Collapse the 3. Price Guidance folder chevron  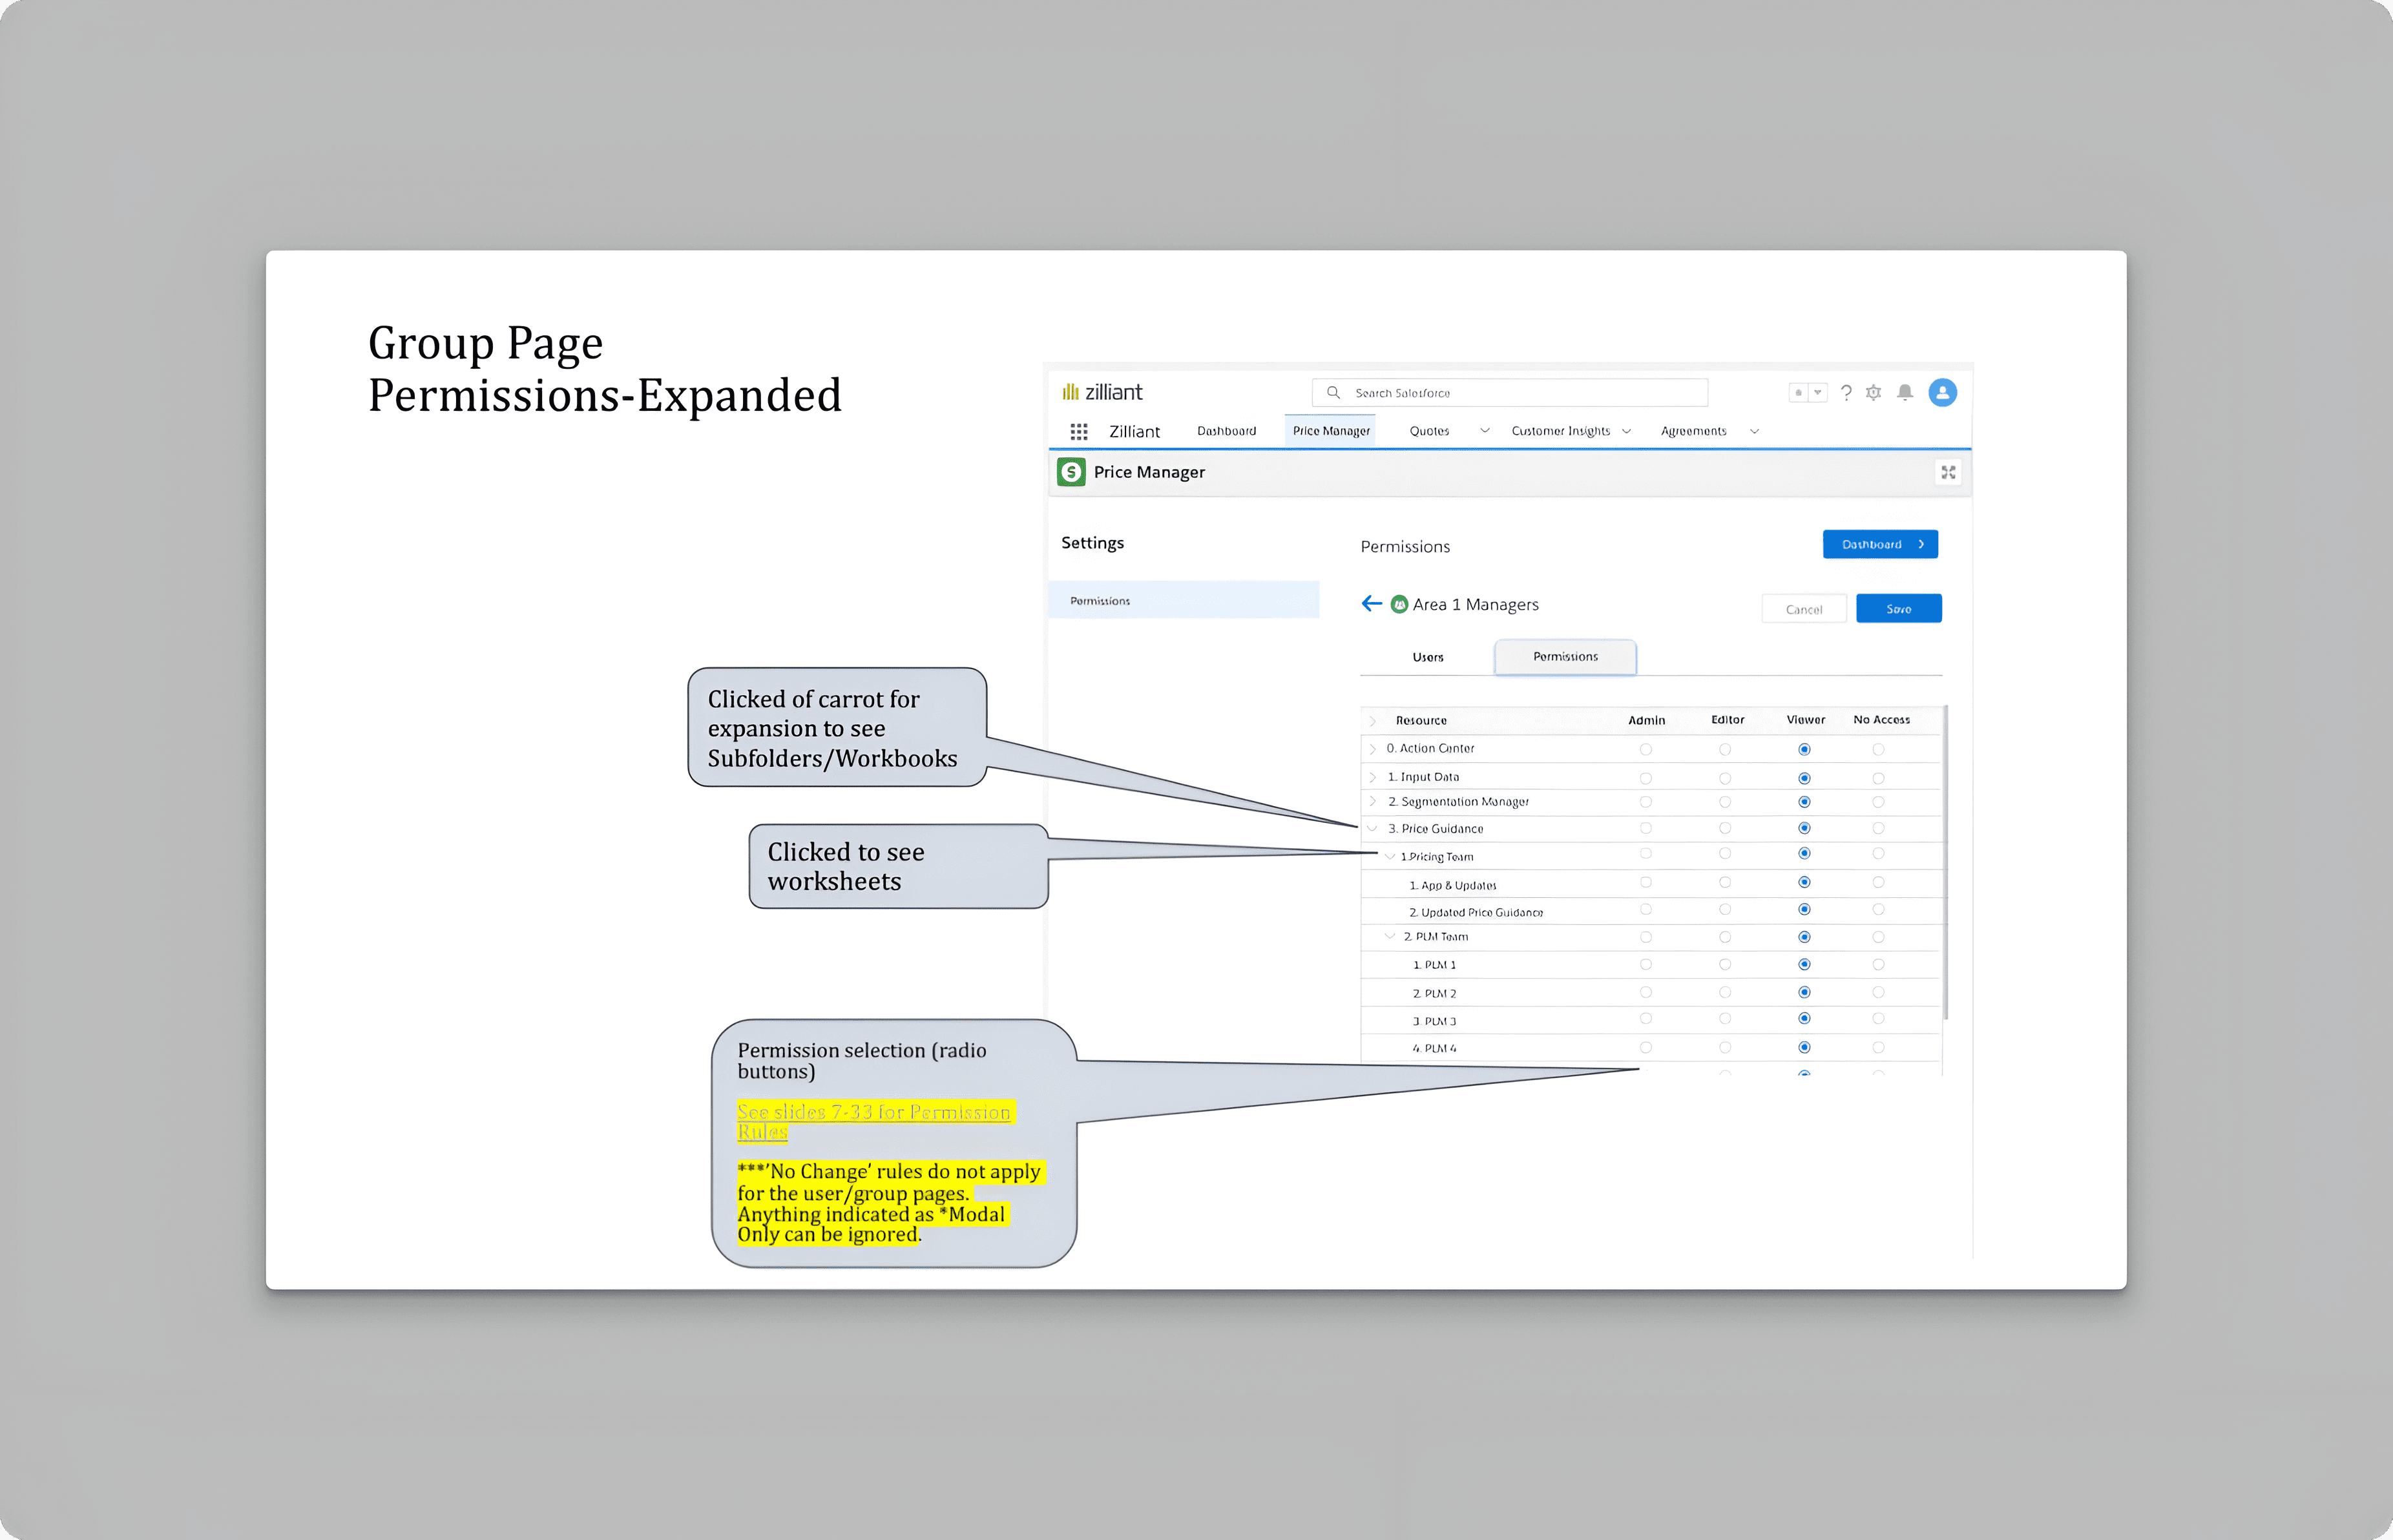[x=1372, y=828]
